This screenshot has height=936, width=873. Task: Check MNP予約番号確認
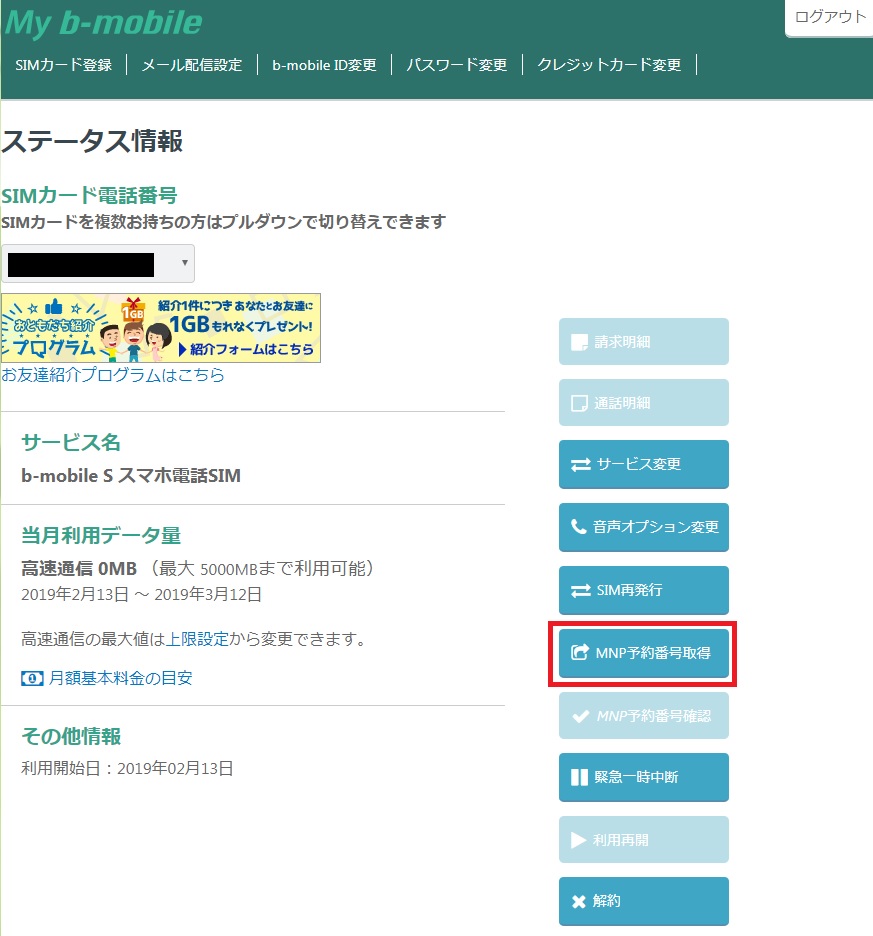pyautogui.click(x=644, y=716)
